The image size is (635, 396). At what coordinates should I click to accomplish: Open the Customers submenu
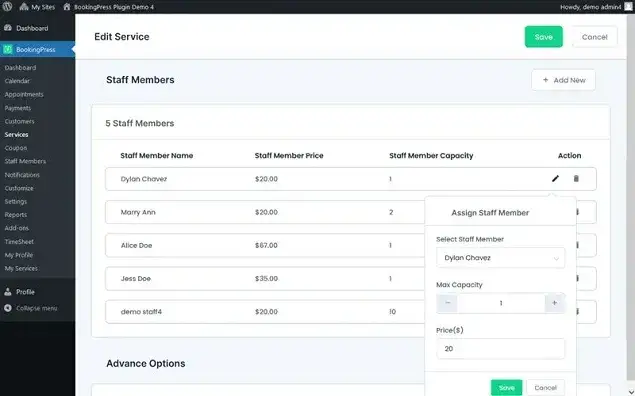19,121
